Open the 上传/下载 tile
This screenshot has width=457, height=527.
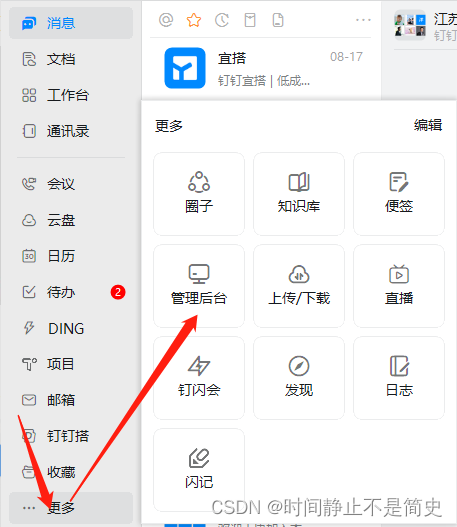[x=299, y=286]
